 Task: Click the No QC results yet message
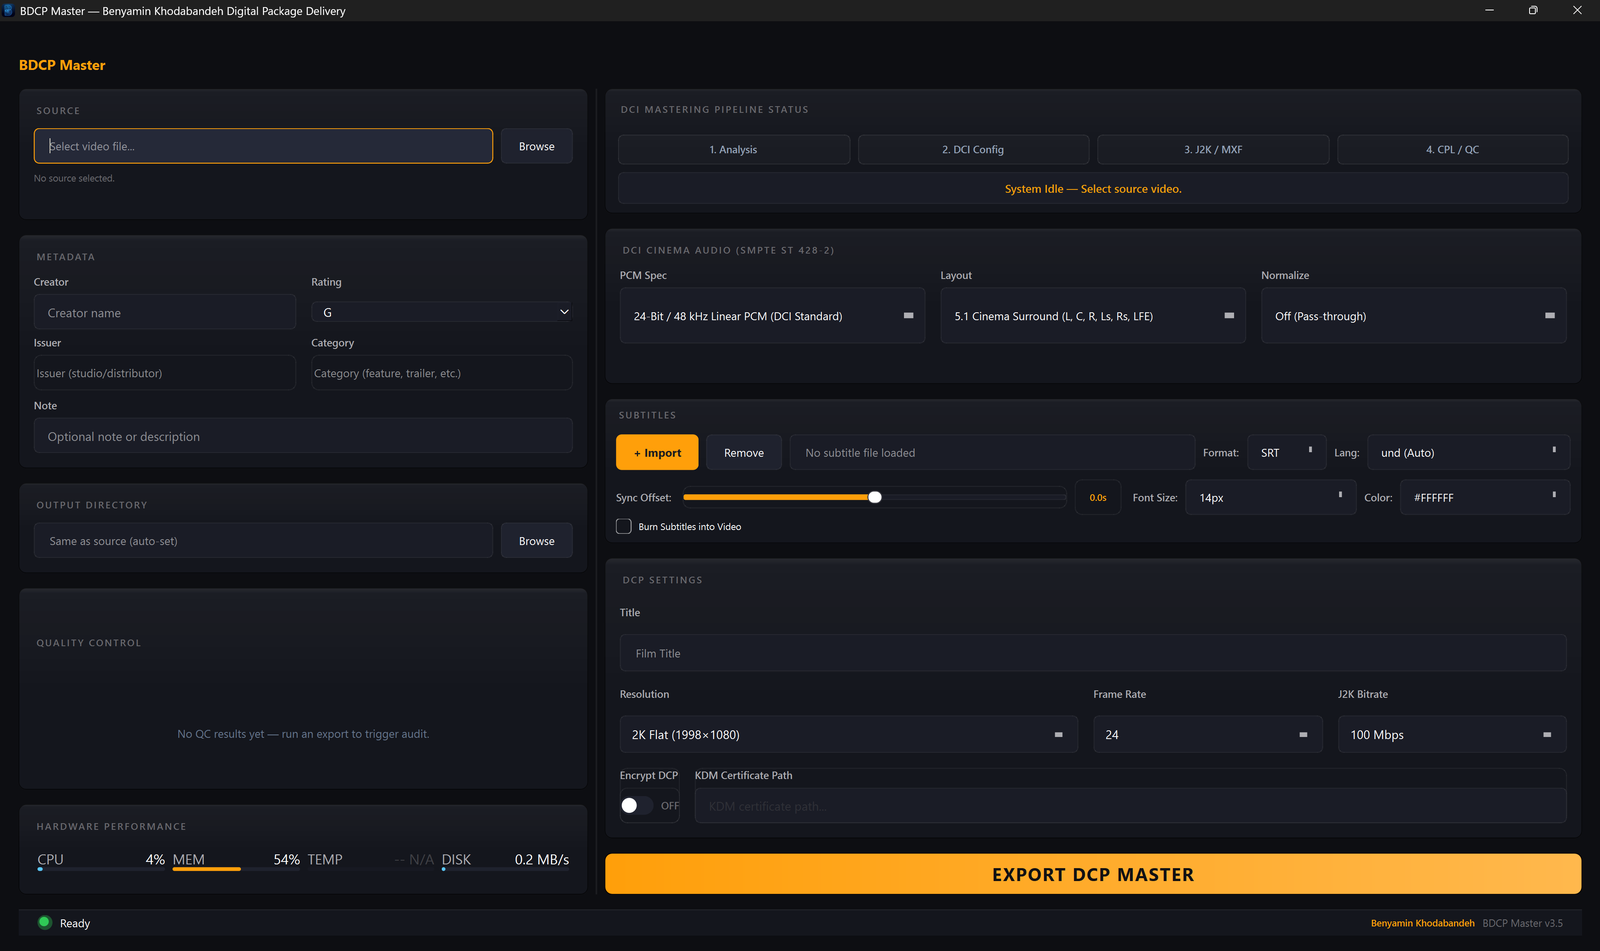303,734
